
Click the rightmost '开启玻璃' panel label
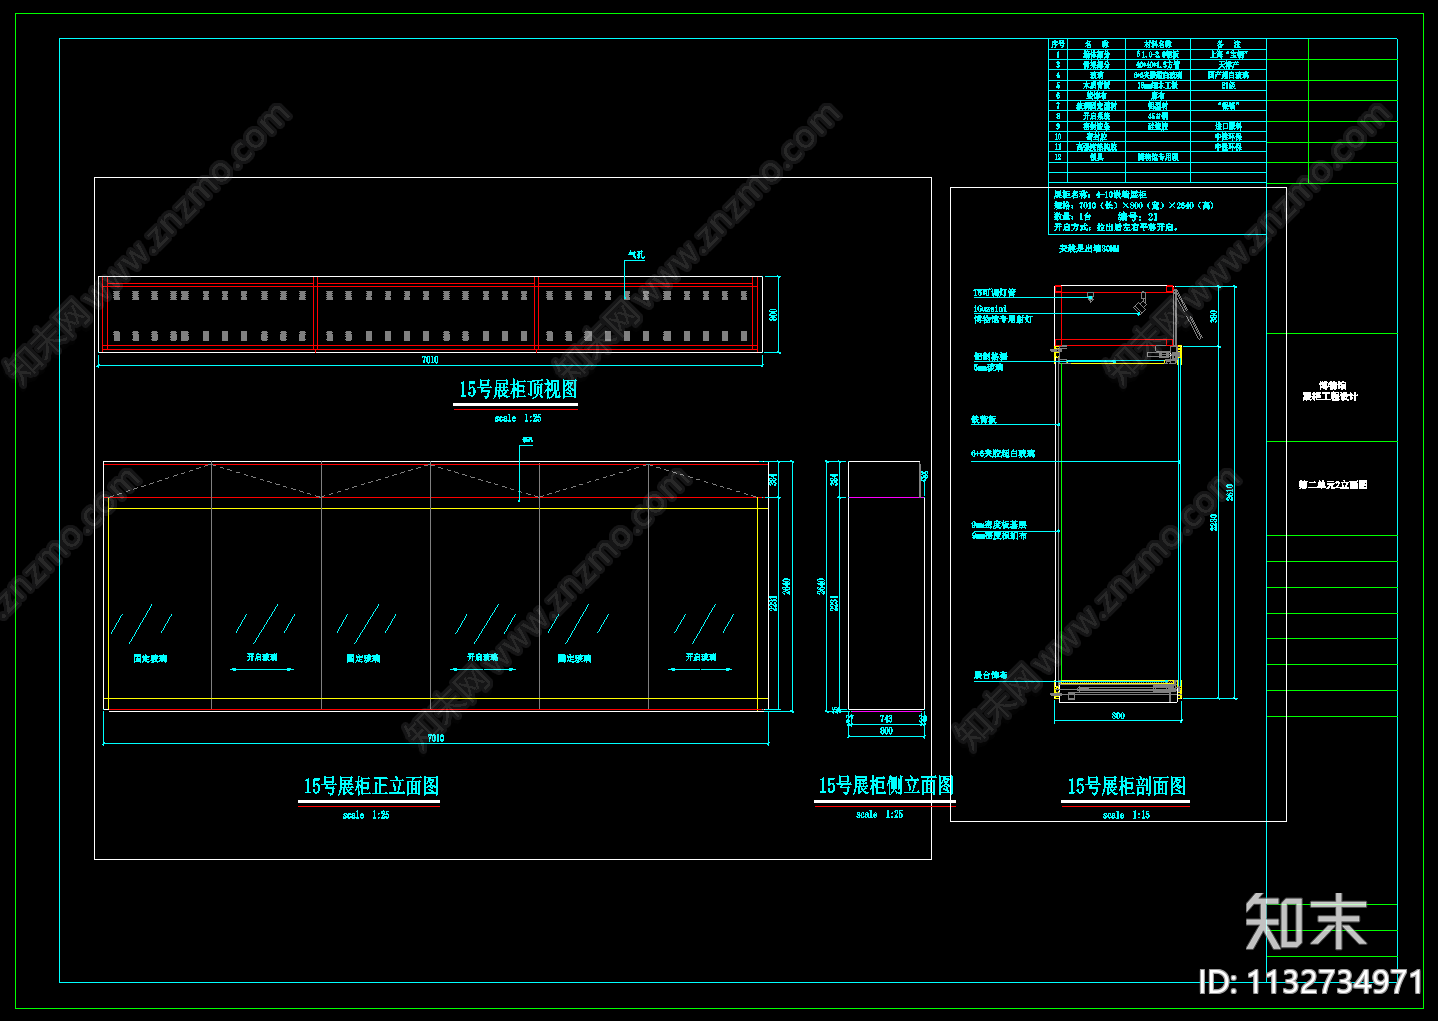701,658
